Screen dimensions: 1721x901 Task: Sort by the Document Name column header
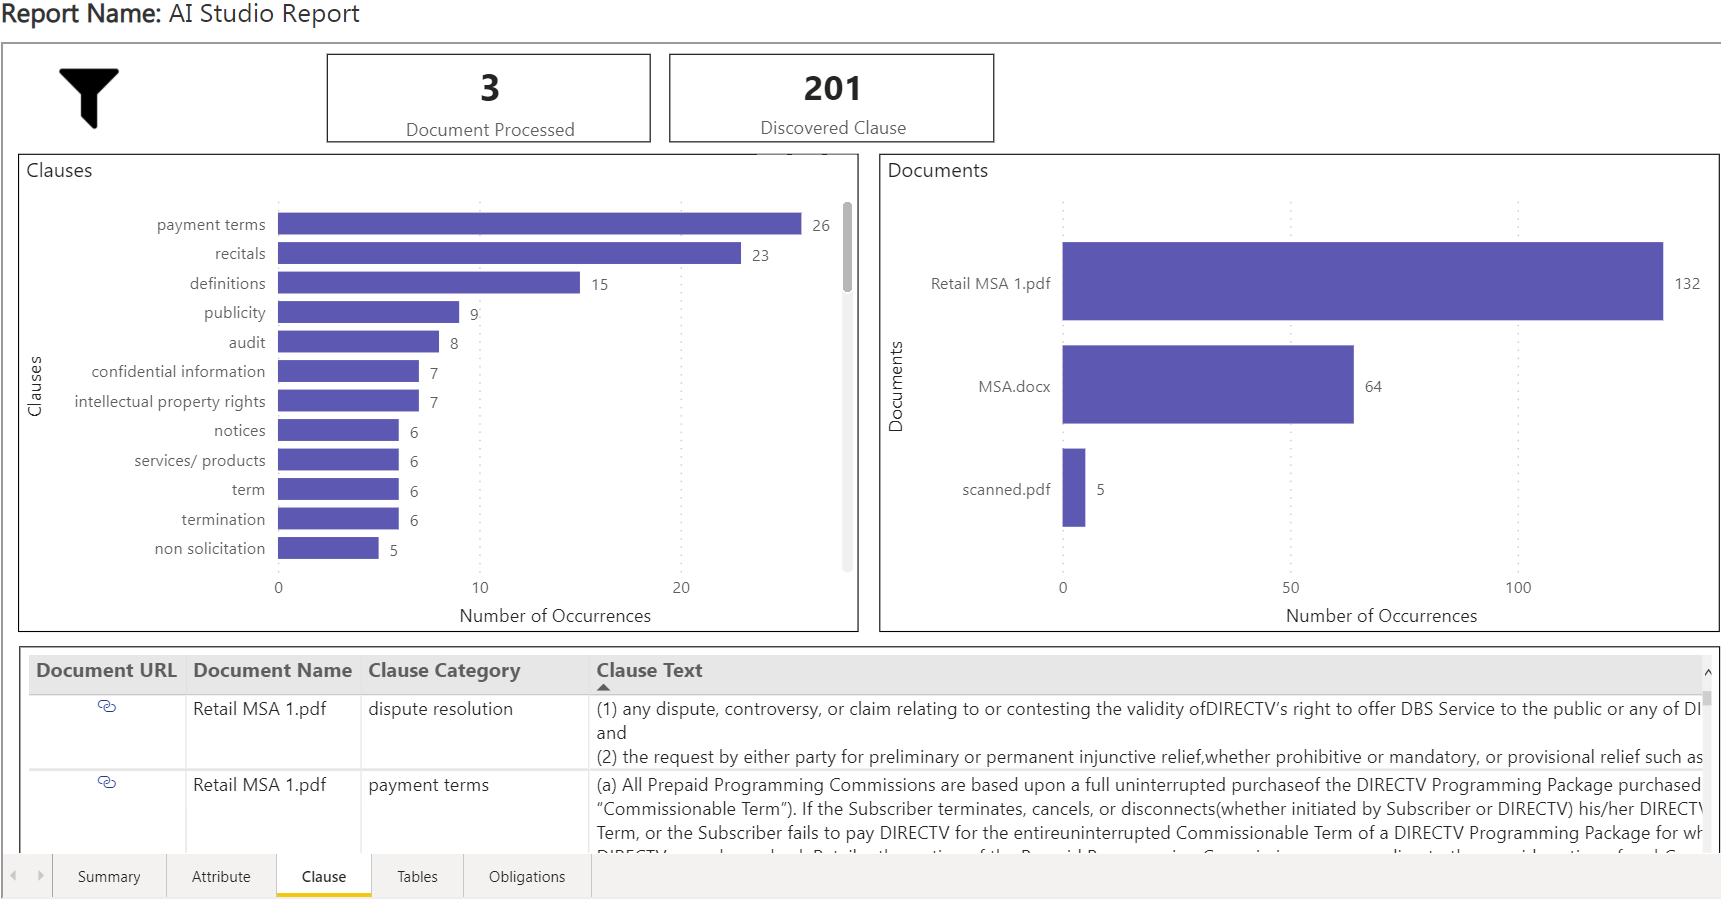coord(272,671)
